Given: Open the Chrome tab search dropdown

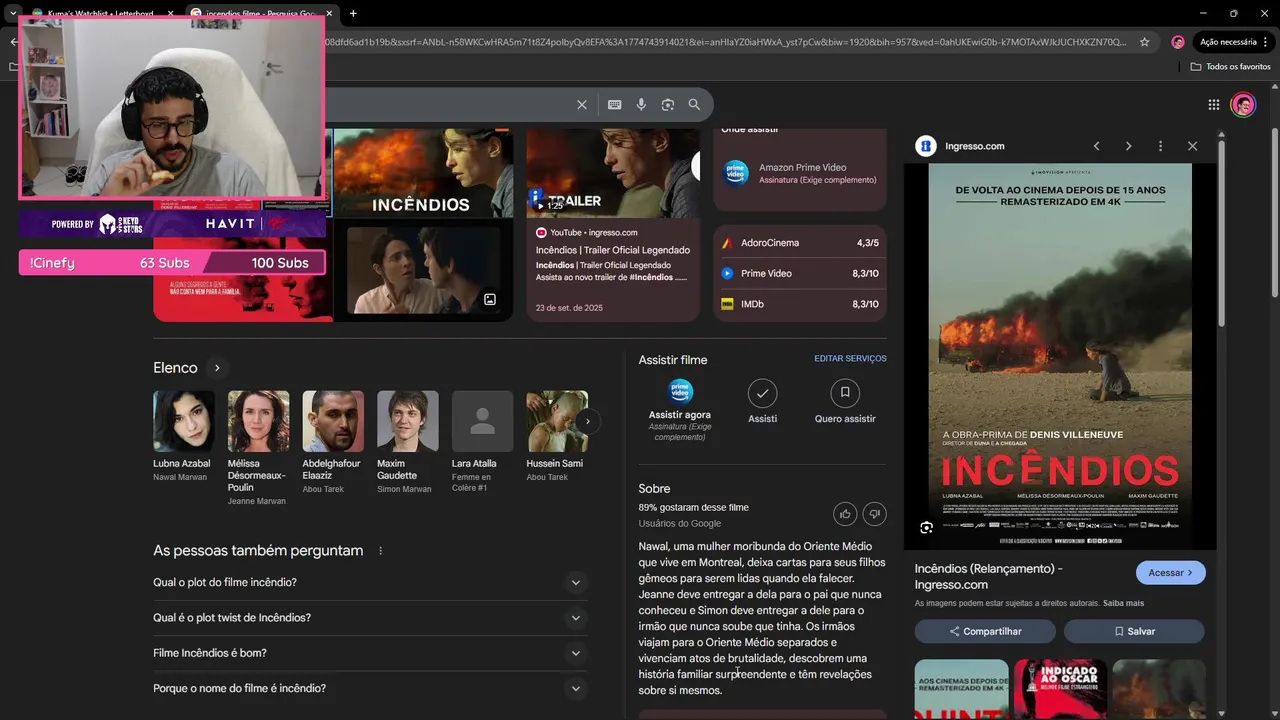Looking at the screenshot, I should tap(13, 14).
